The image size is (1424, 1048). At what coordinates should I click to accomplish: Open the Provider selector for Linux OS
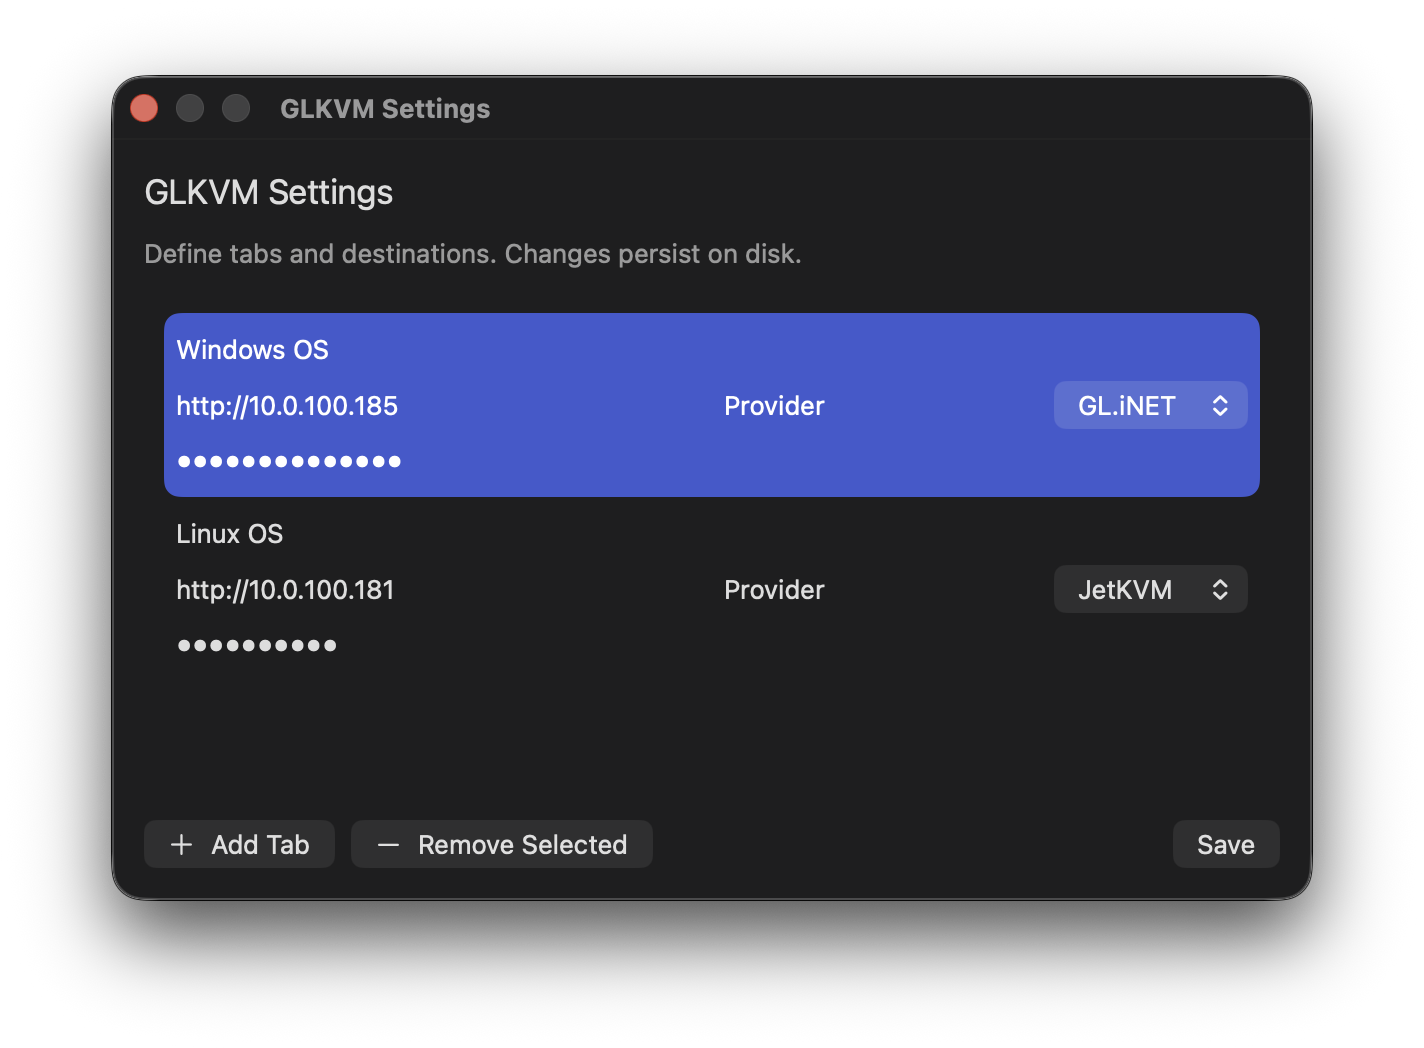[x=1150, y=589]
